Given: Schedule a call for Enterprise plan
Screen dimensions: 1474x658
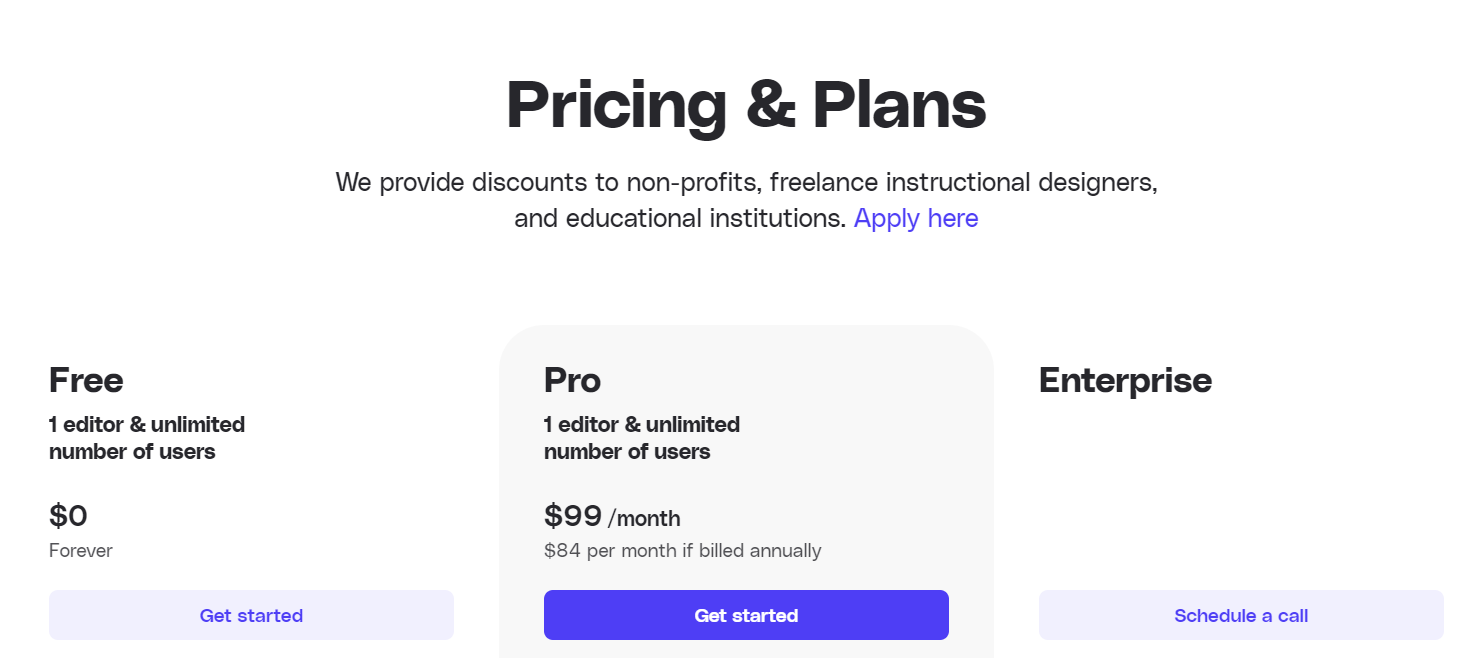Looking at the screenshot, I should point(1240,615).
